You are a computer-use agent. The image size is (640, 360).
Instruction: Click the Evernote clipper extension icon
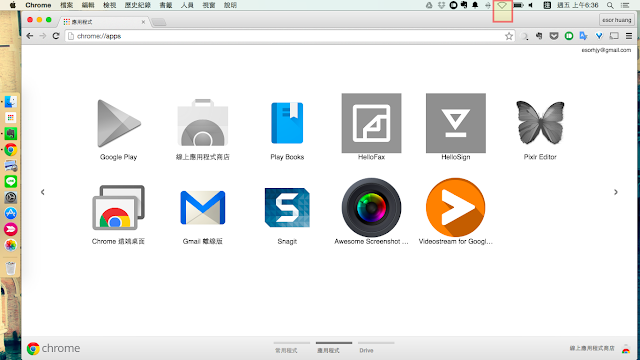tap(539, 36)
